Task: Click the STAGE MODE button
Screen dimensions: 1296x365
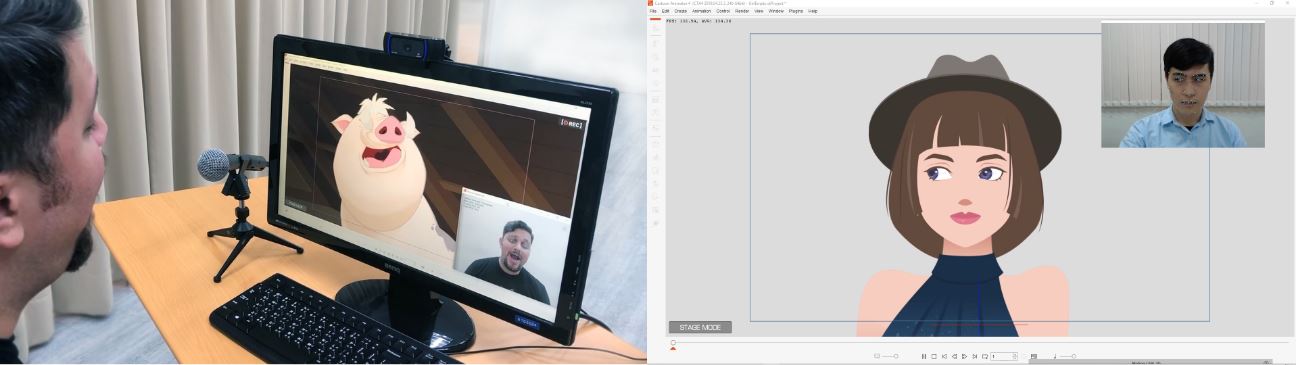Action: coord(700,327)
